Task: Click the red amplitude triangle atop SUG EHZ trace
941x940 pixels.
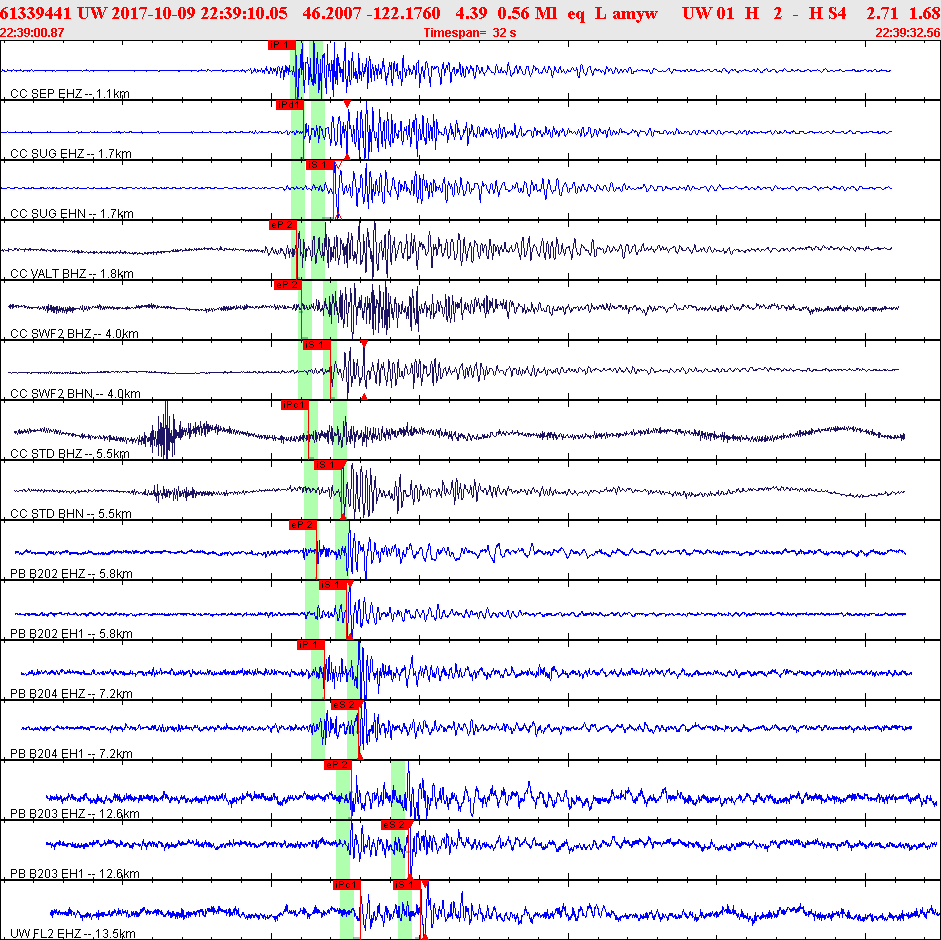Action: click(x=347, y=104)
